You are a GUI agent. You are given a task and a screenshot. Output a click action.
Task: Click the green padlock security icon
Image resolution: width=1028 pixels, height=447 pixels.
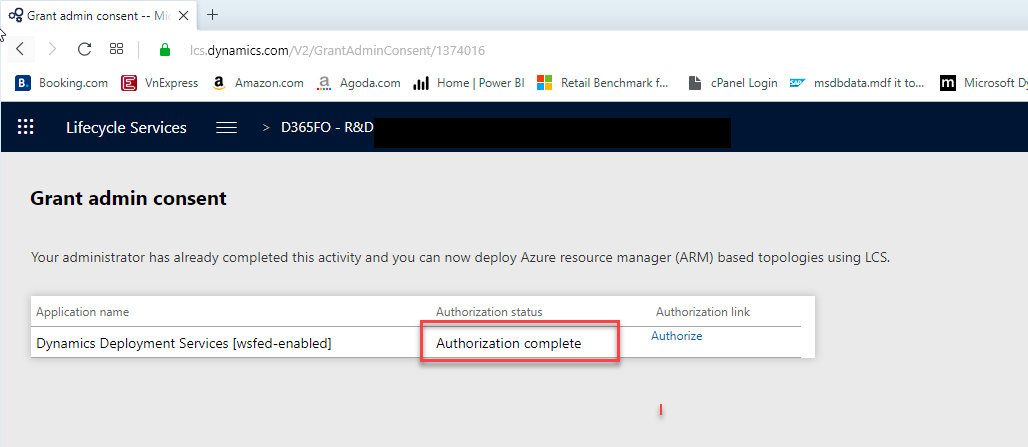coord(165,50)
